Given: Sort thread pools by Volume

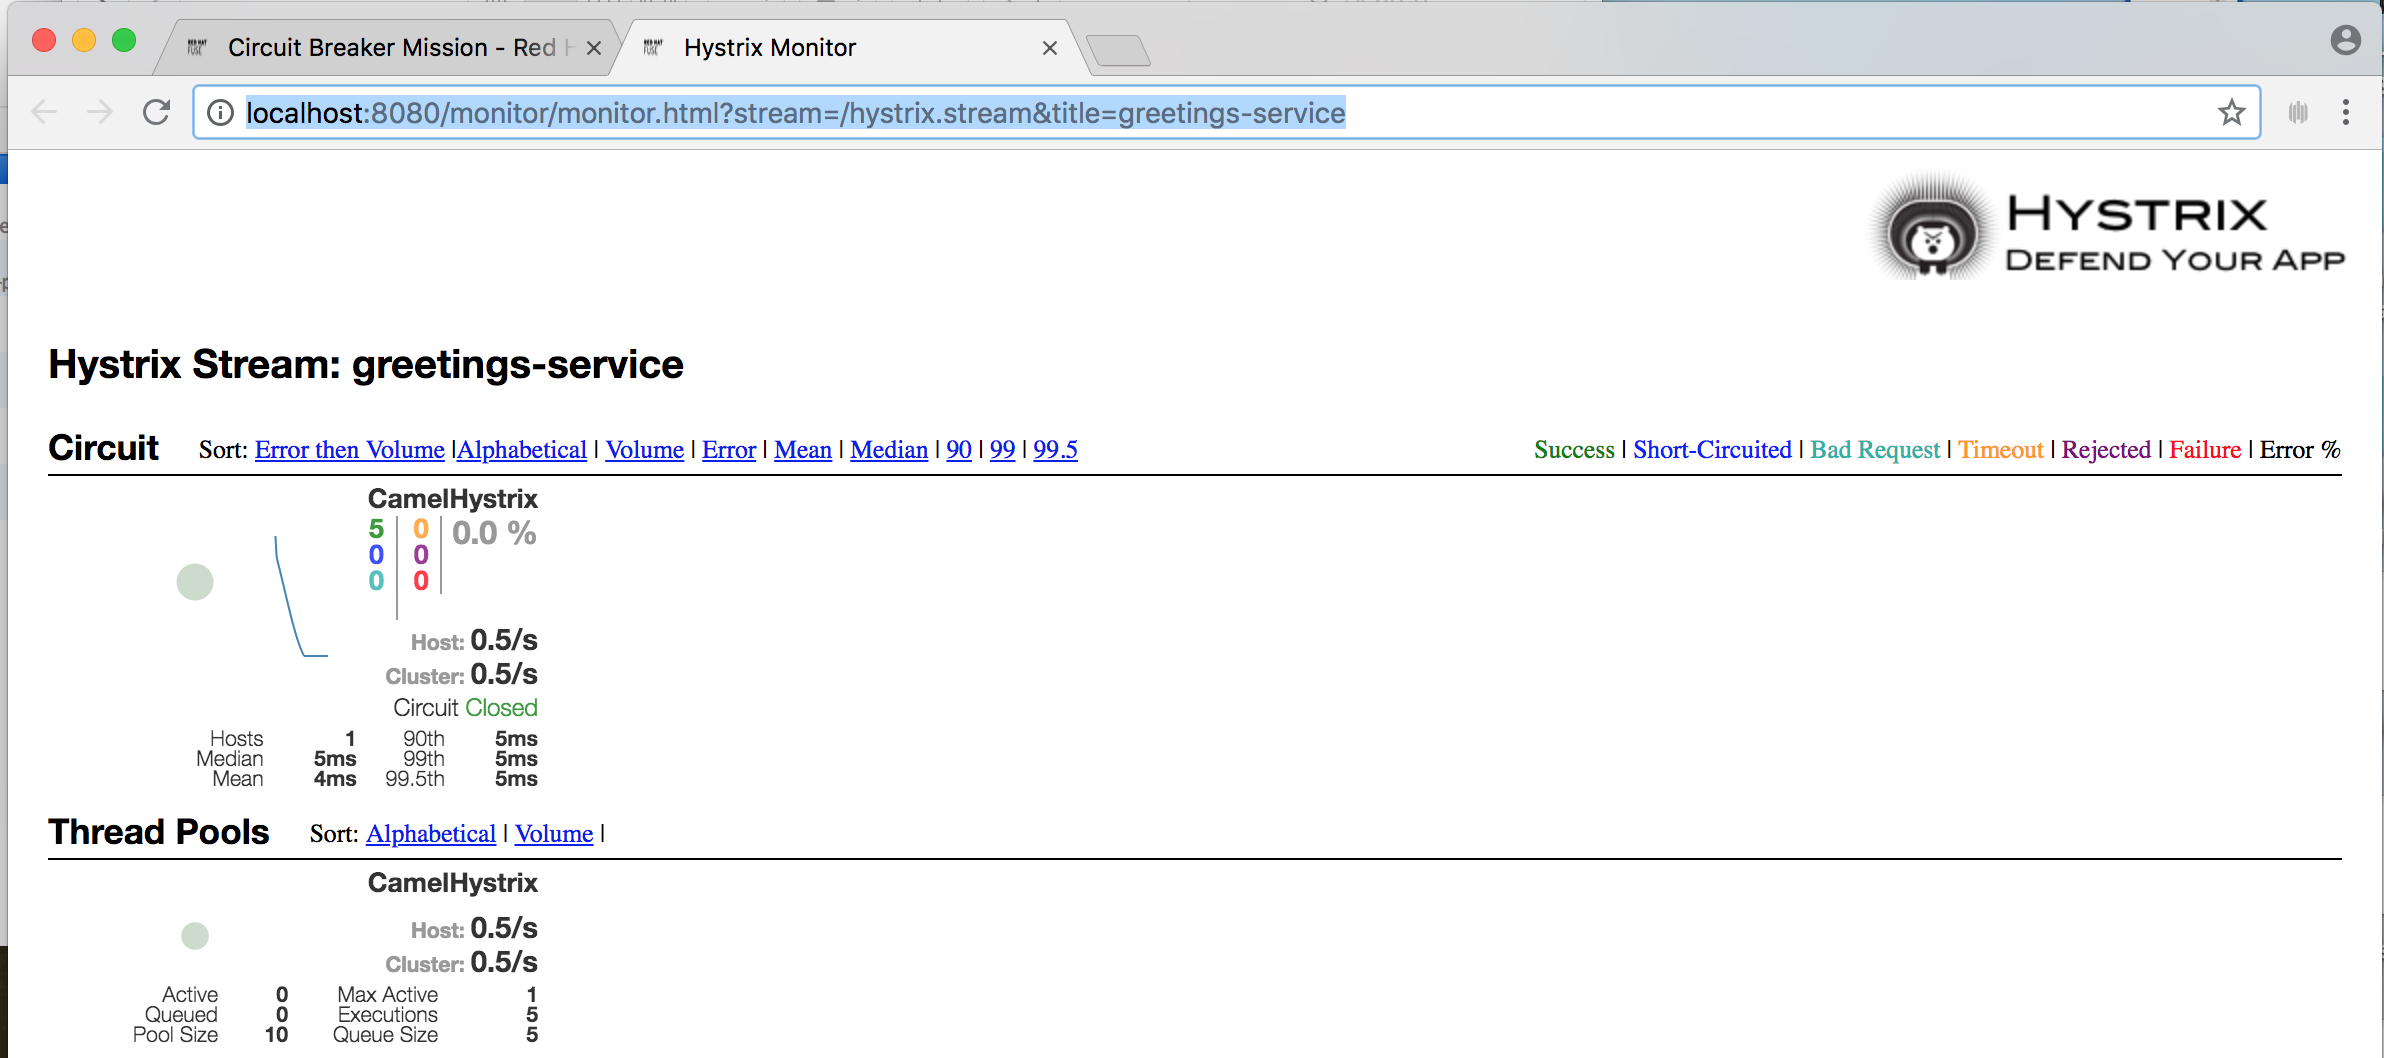Looking at the screenshot, I should [554, 834].
